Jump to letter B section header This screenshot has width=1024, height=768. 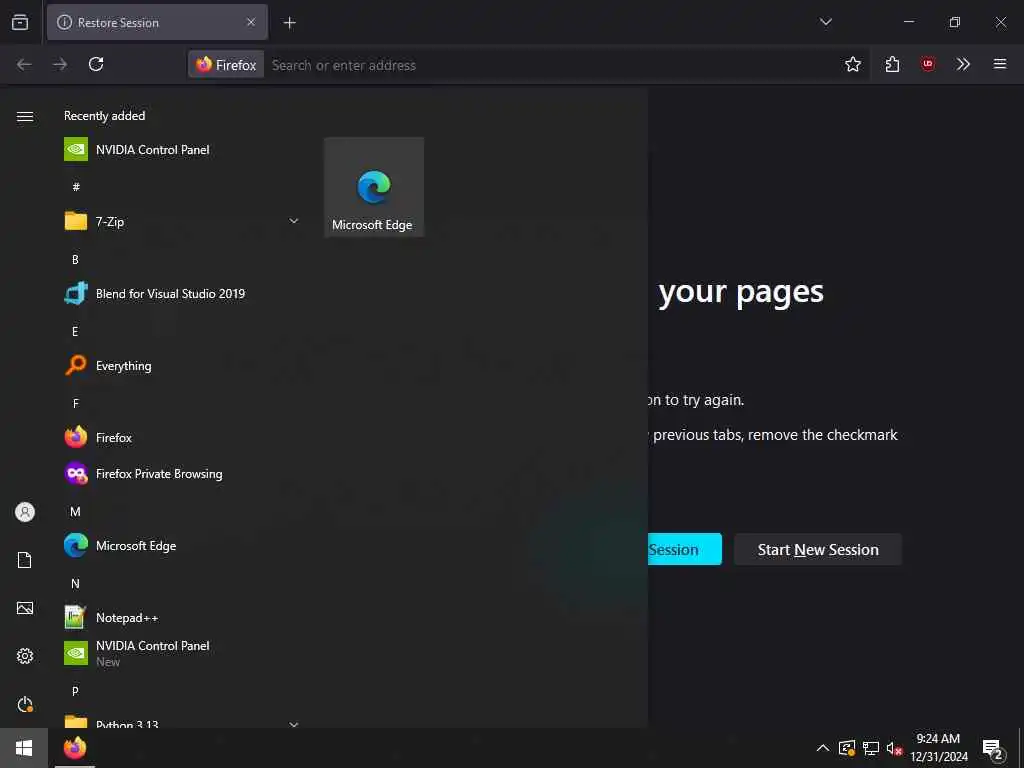click(x=75, y=259)
